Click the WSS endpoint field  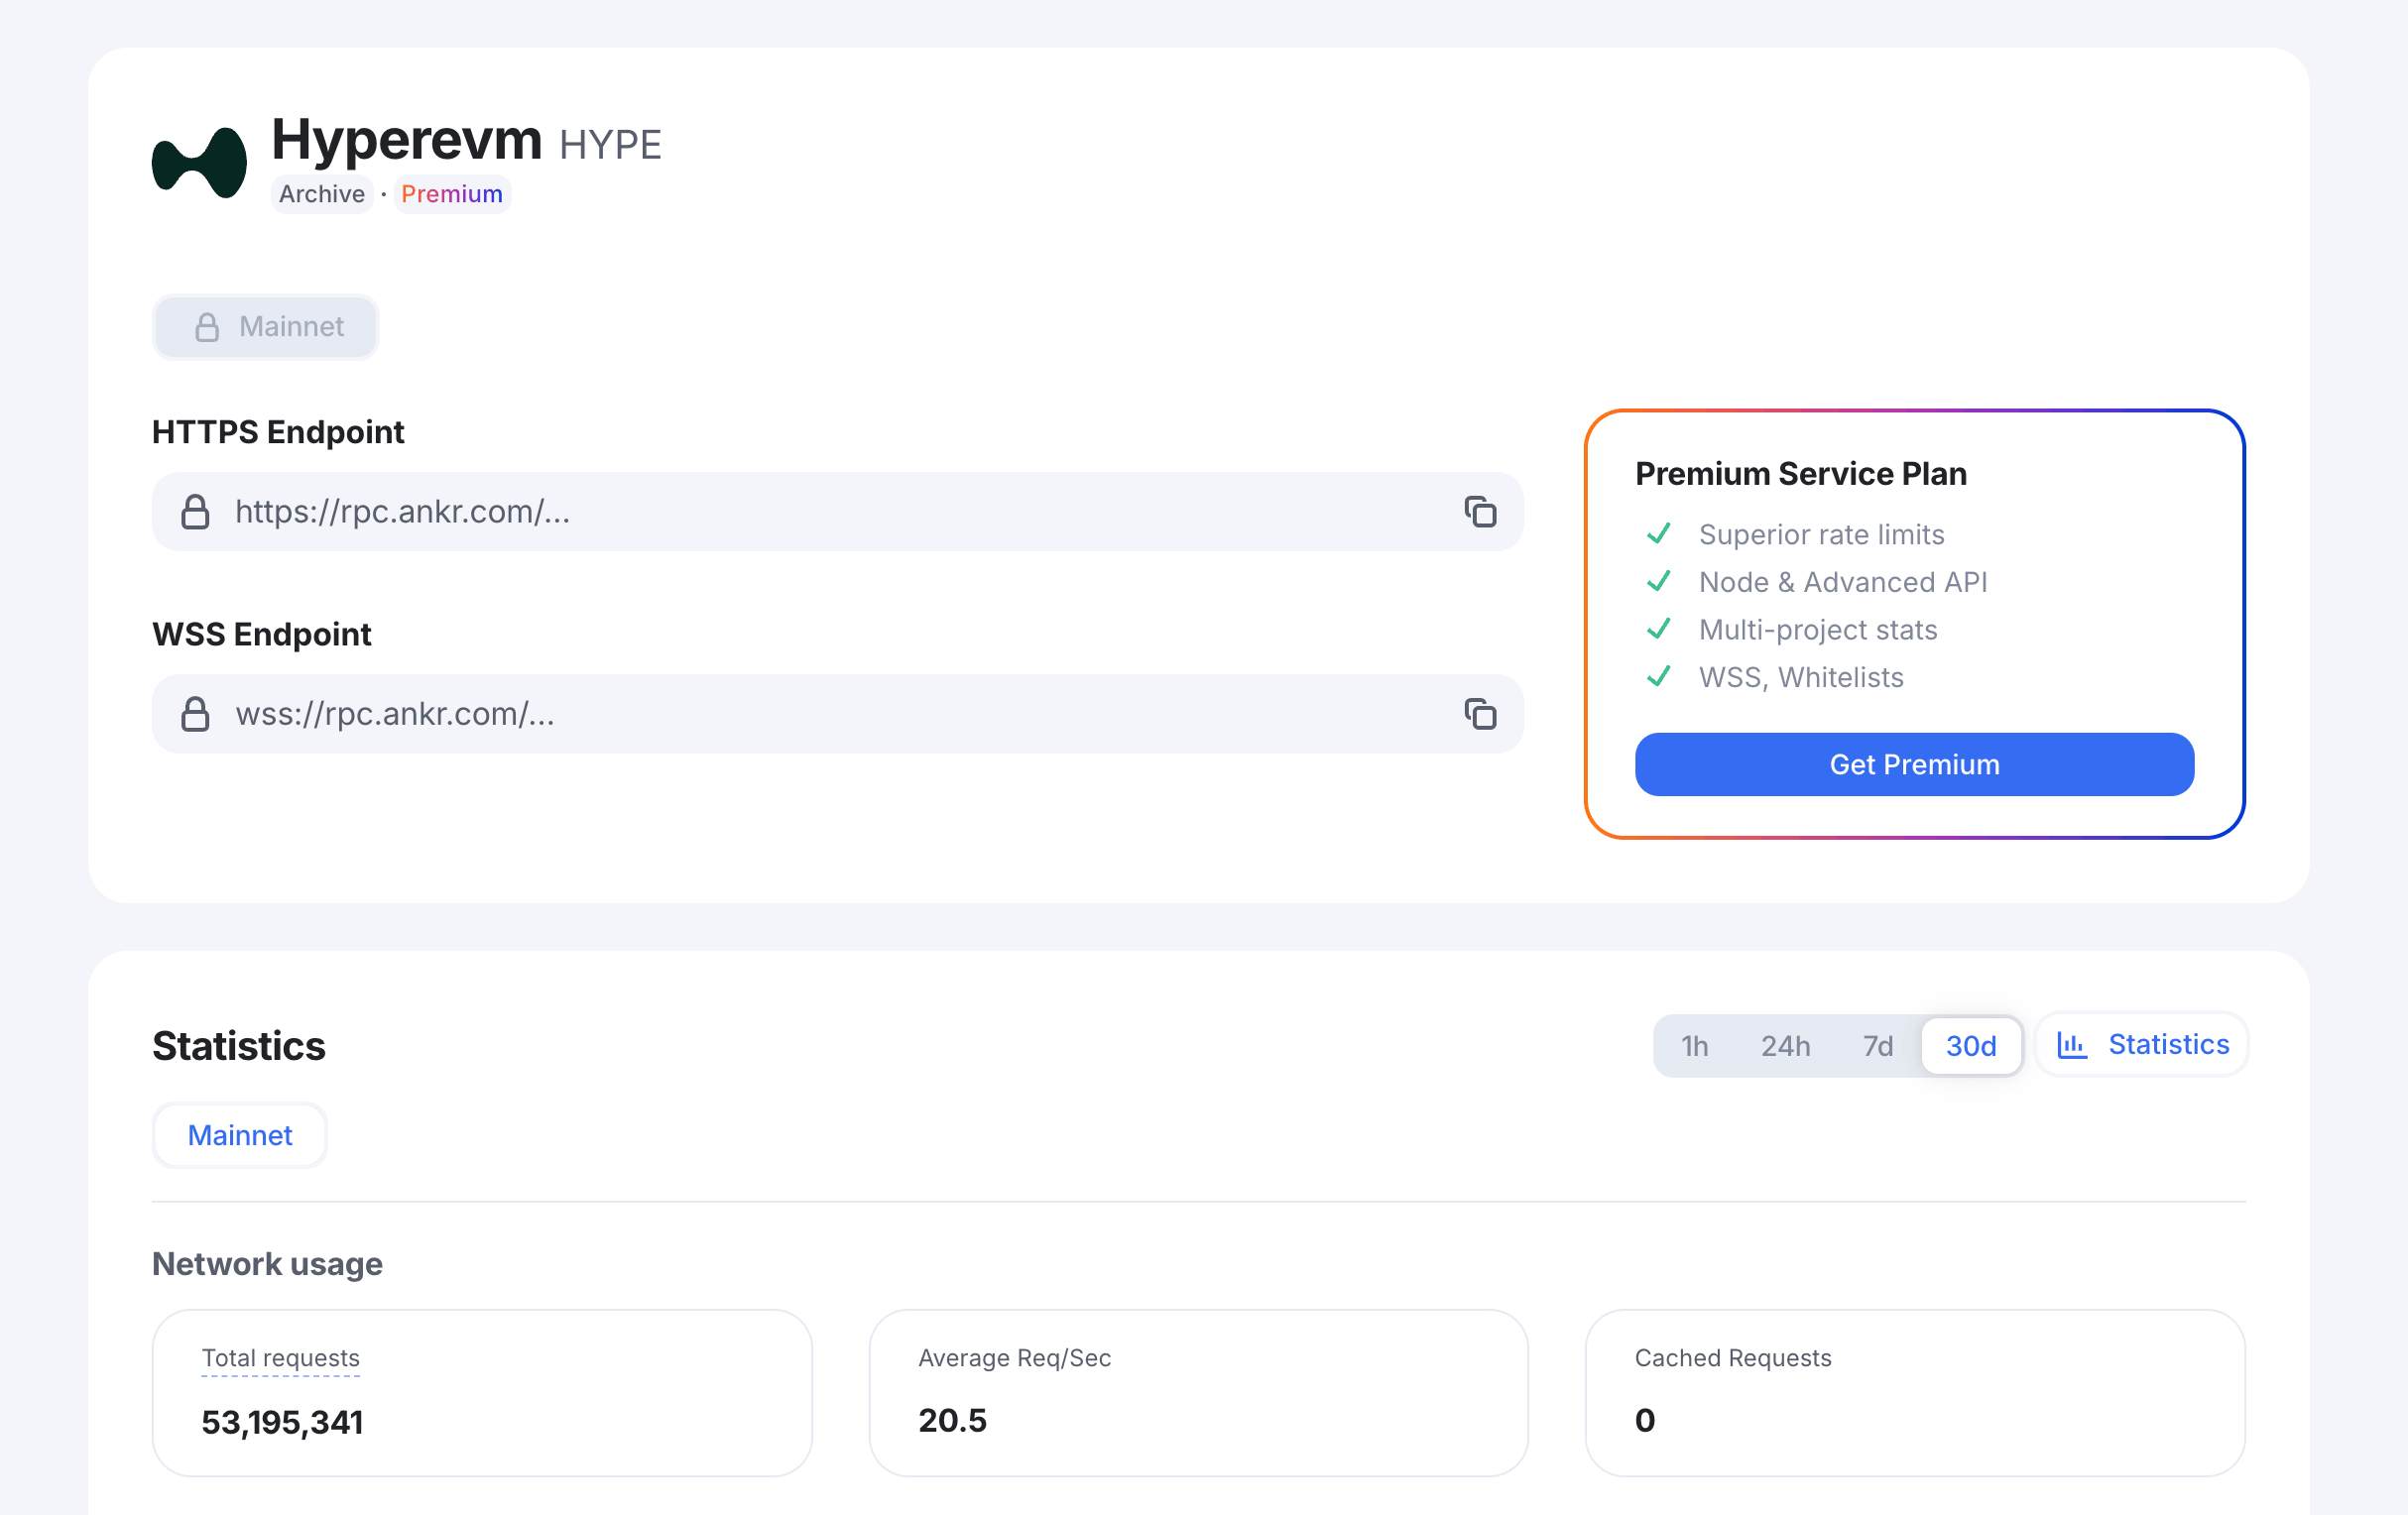(838, 714)
